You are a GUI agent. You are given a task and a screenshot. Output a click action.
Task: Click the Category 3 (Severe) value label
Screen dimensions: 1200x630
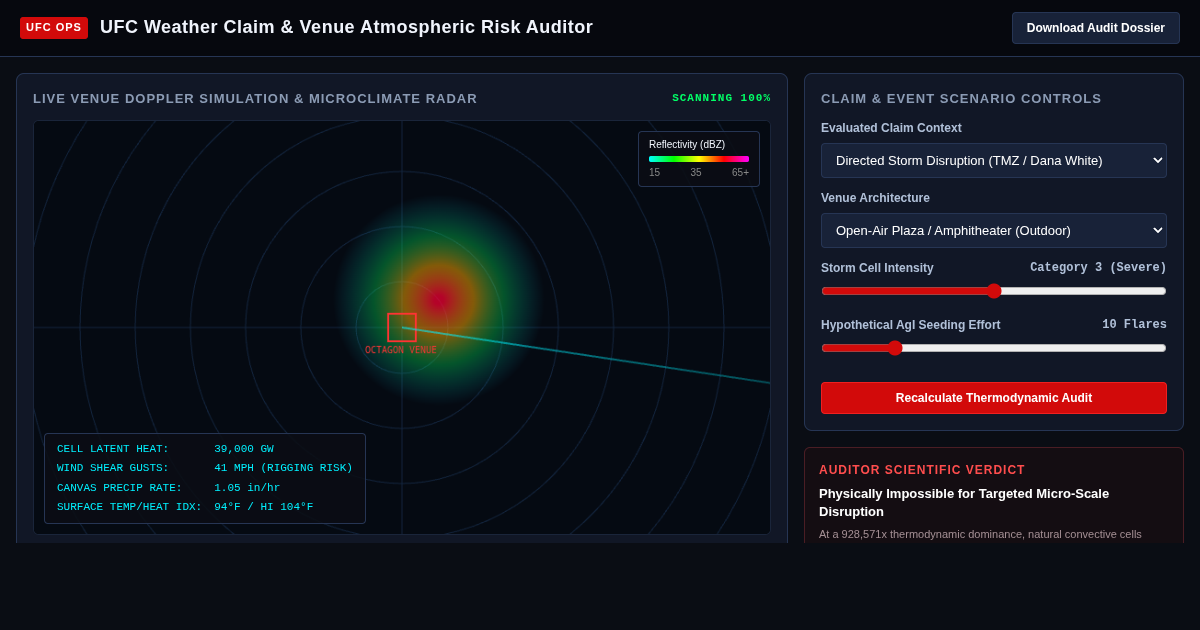coord(1098,268)
